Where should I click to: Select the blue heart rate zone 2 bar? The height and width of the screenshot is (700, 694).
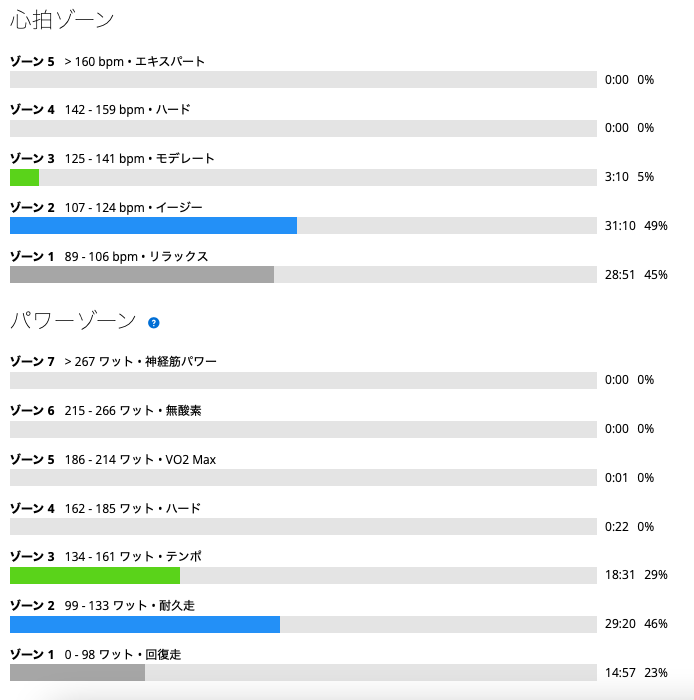[x=154, y=225]
